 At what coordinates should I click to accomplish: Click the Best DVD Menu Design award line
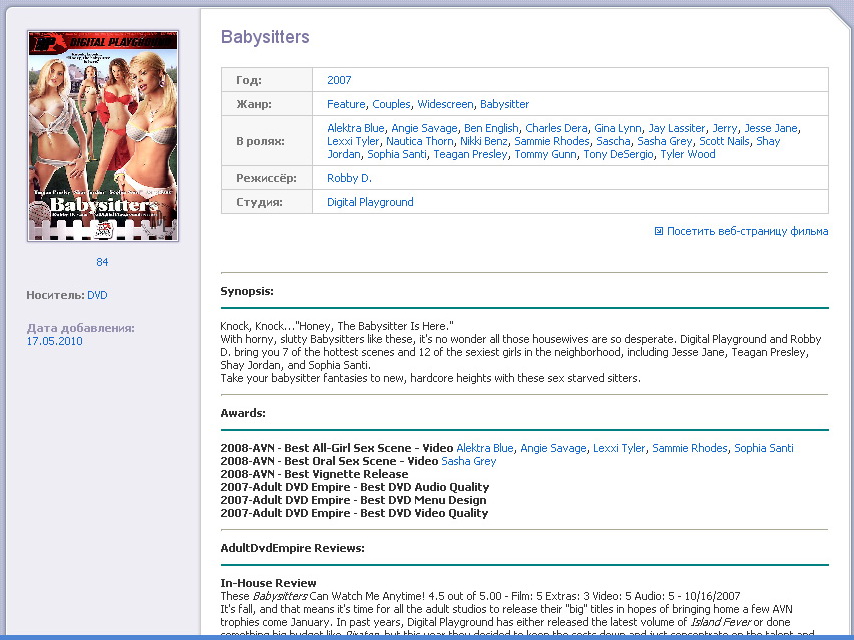click(353, 501)
